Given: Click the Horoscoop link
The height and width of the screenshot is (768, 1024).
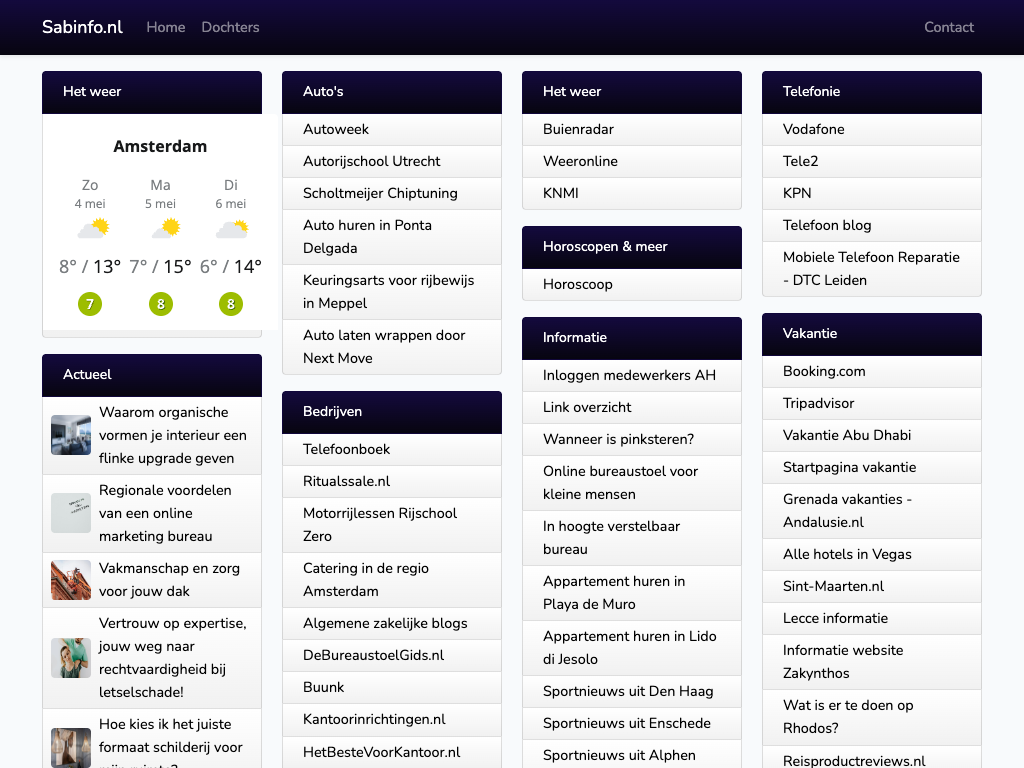Looking at the screenshot, I should coord(577,284).
